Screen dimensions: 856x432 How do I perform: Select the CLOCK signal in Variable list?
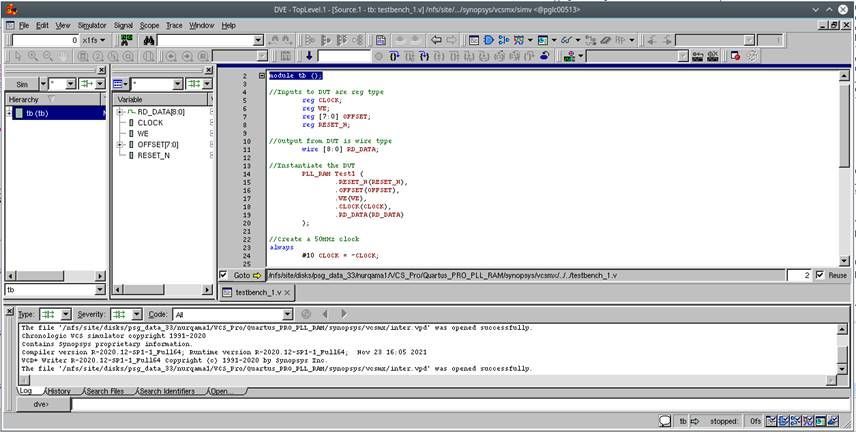tap(150, 123)
